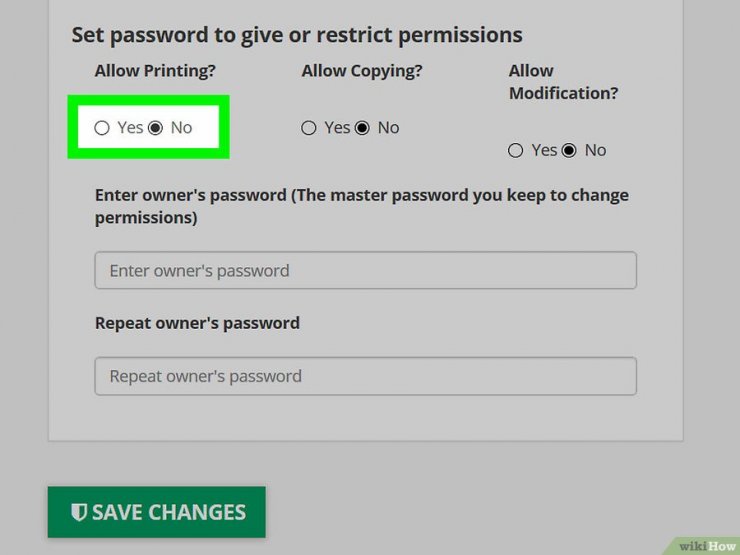740x555 pixels.
Task: Click No text beside Allow Modification radio
Action: (x=596, y=151)
